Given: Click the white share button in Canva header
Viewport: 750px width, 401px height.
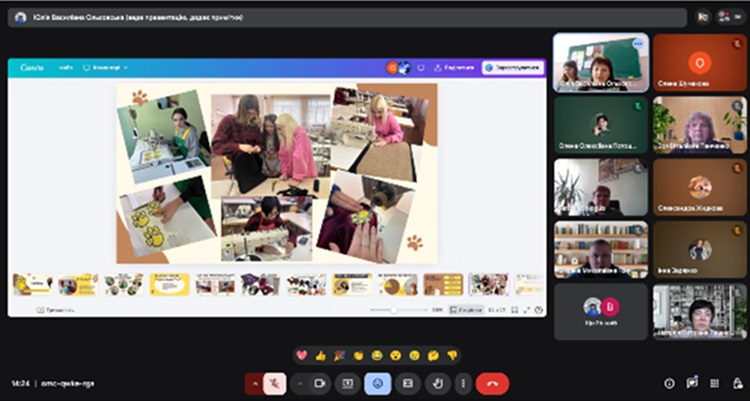Looking at the screenshot, I should [x=513, y=68].
